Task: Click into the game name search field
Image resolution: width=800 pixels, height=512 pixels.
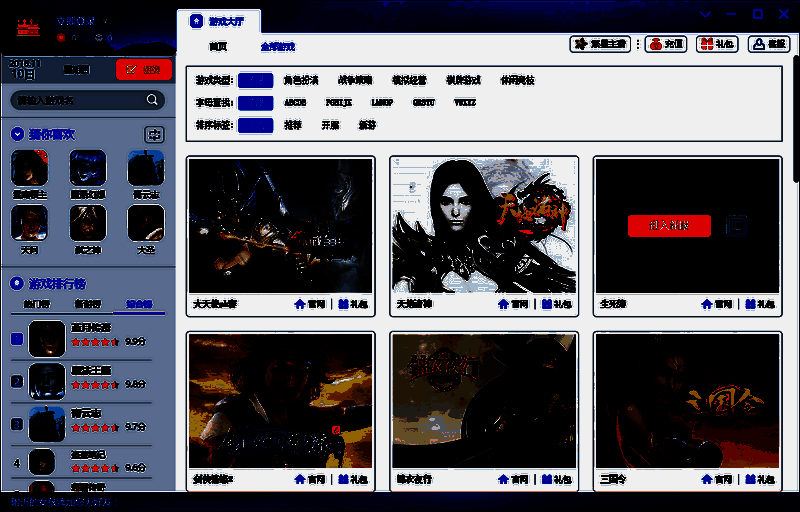Action: (75, 100)
